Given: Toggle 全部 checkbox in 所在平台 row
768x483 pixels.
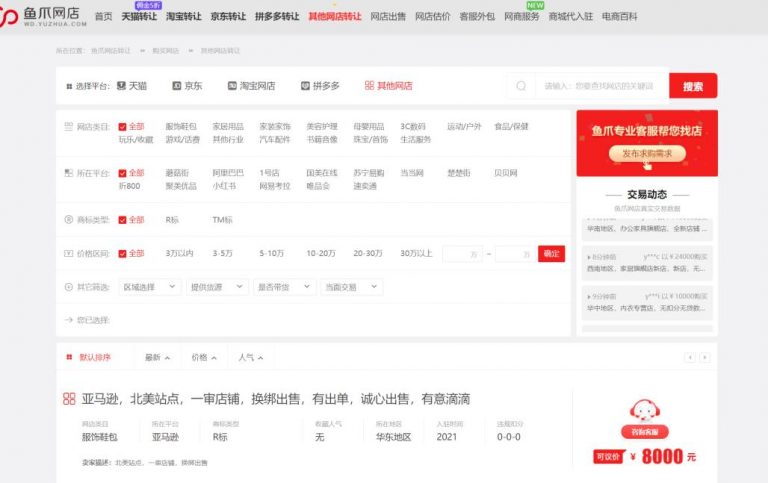Looking at the screenshot, I should (122, 173).
